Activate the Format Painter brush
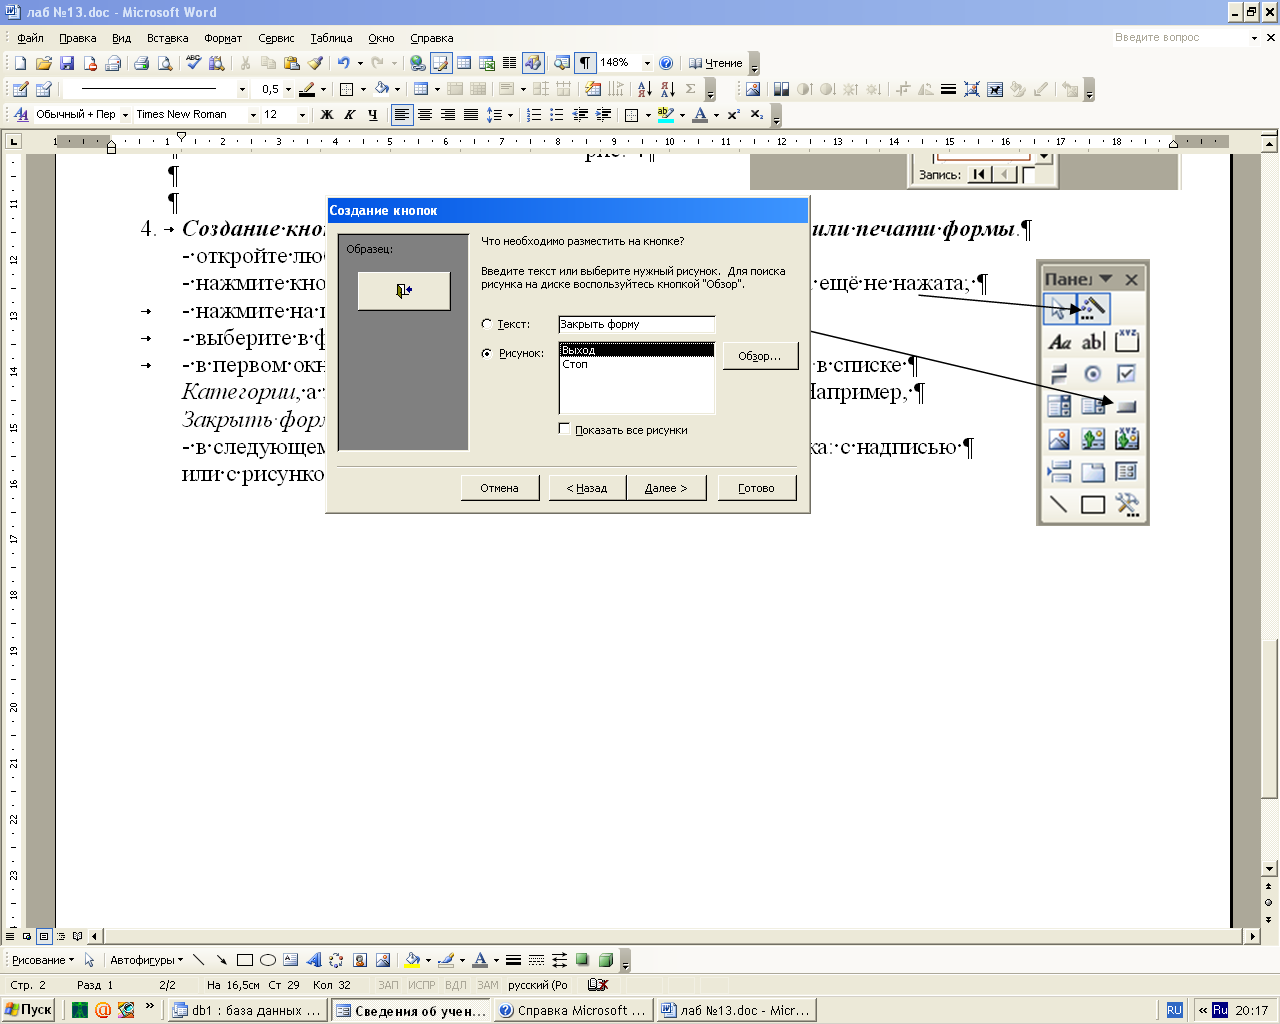Viewport: 1280px width, 1024px height. click(315, 63)
